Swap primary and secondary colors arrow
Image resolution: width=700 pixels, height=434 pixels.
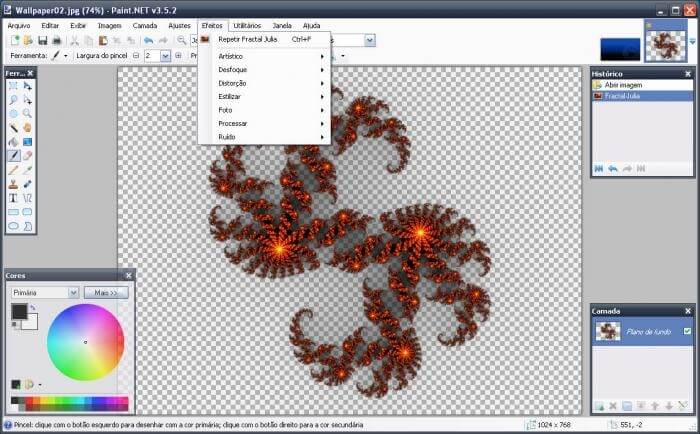pyautogui.click(x=33, y=307)
